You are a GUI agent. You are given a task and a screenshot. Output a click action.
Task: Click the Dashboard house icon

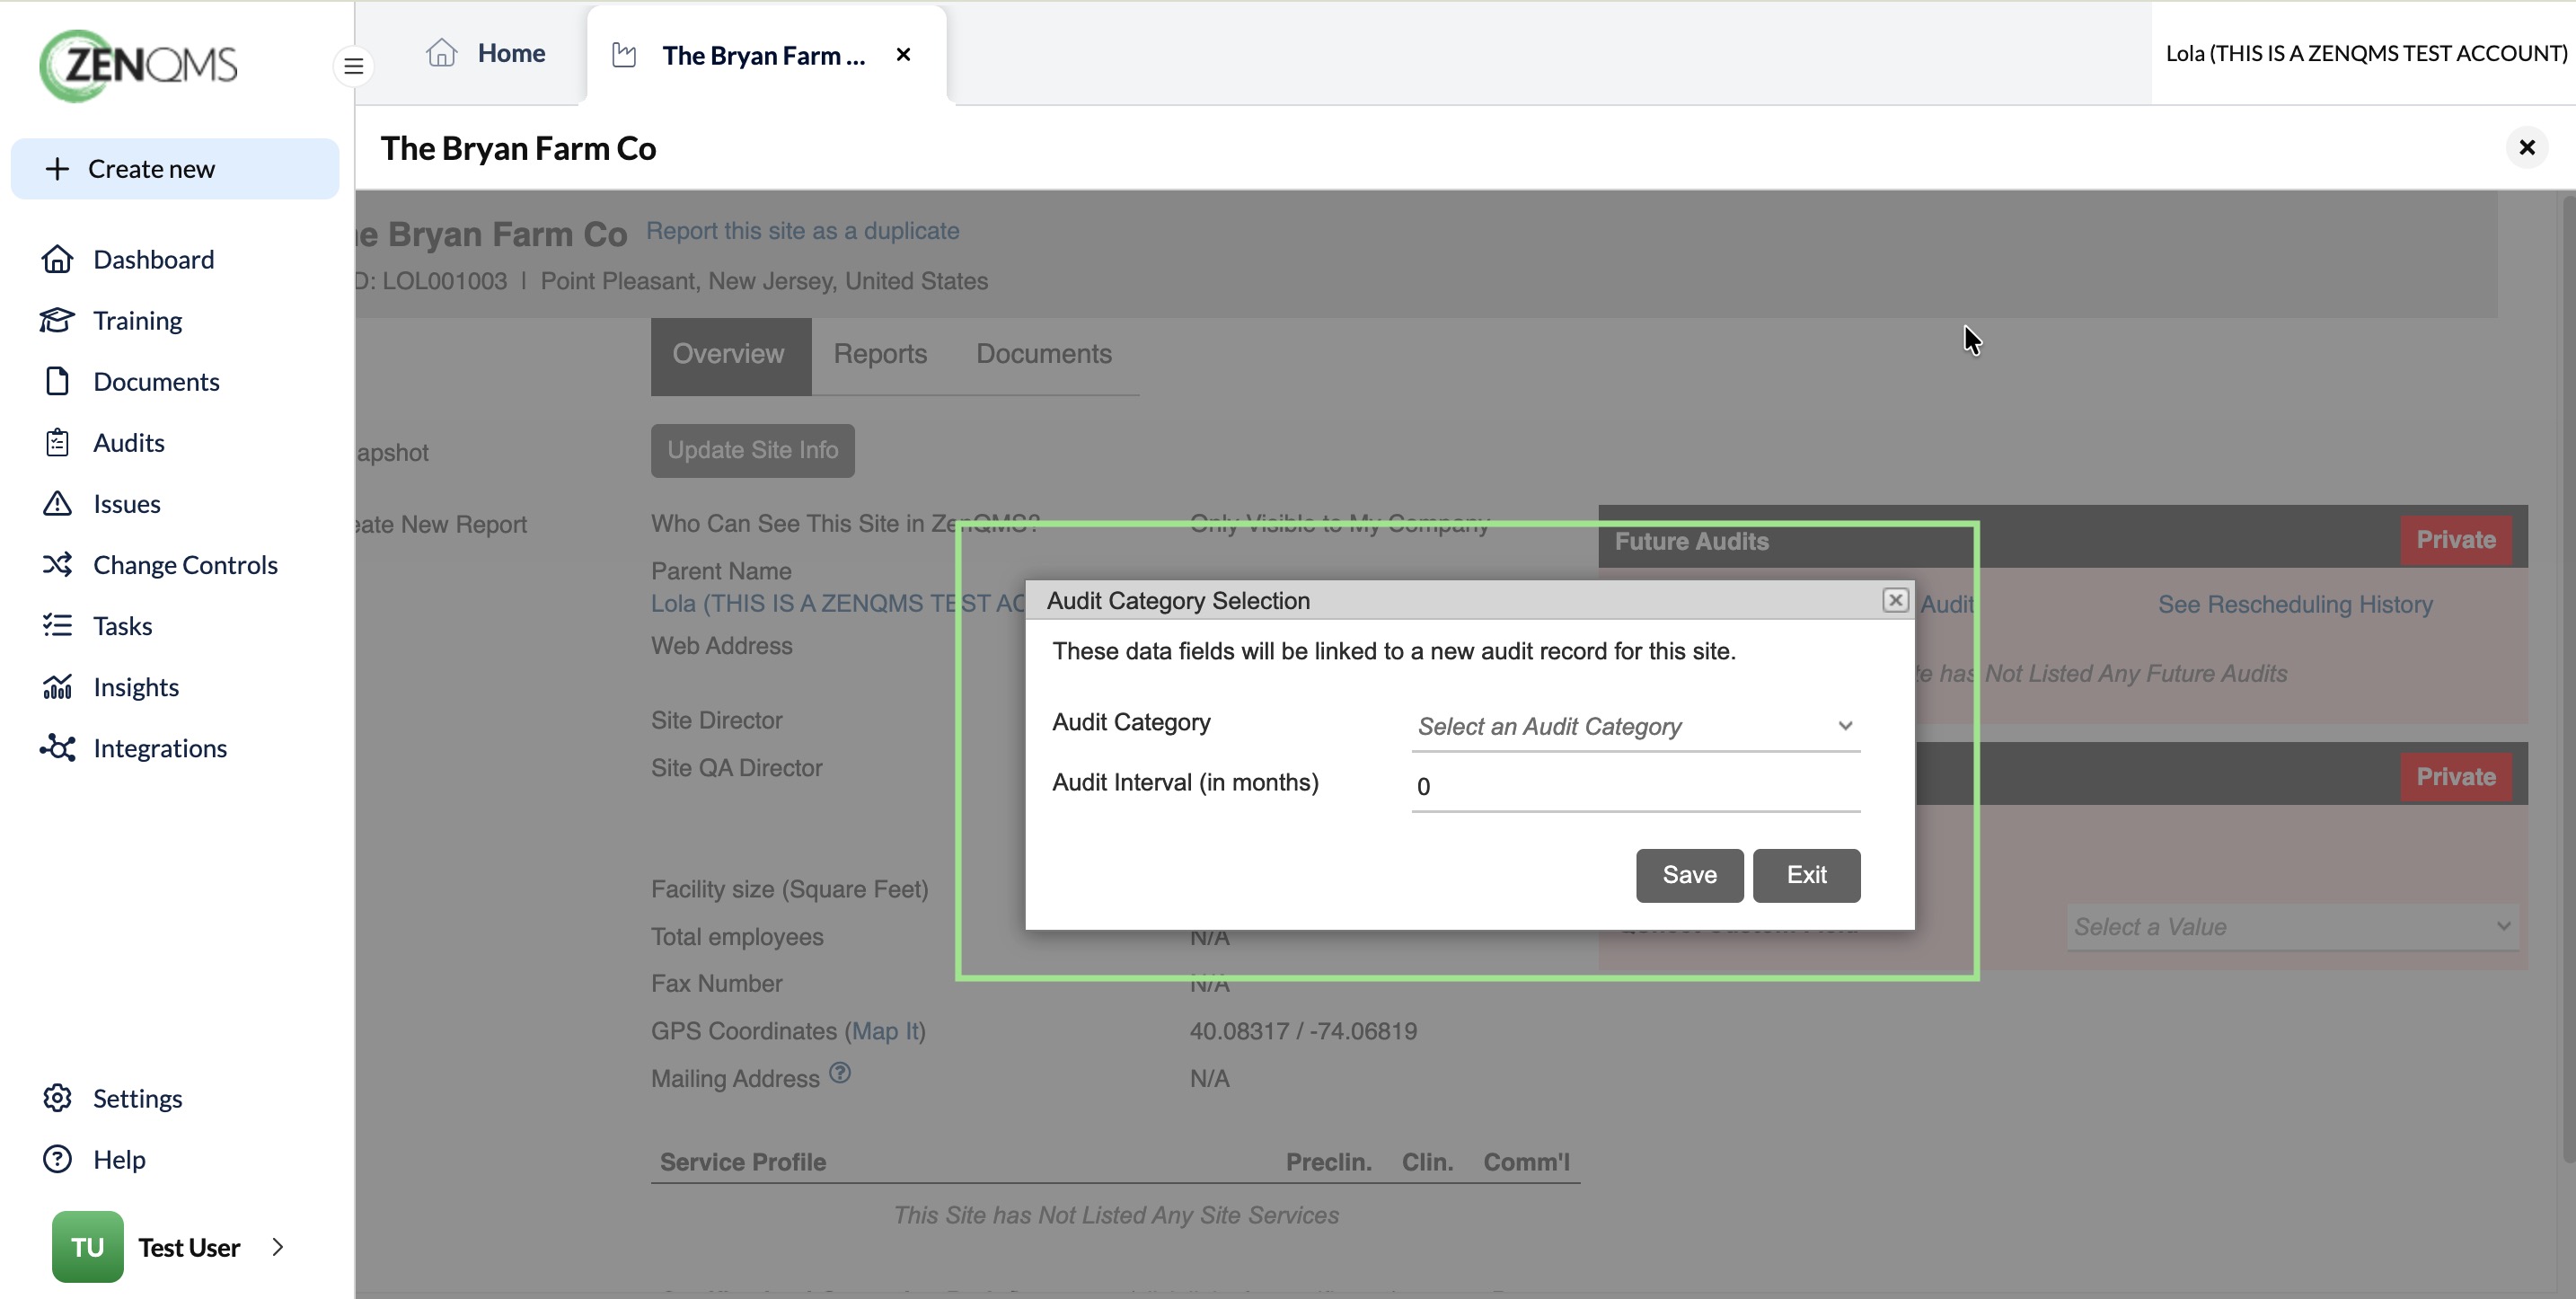coord(57,259)
